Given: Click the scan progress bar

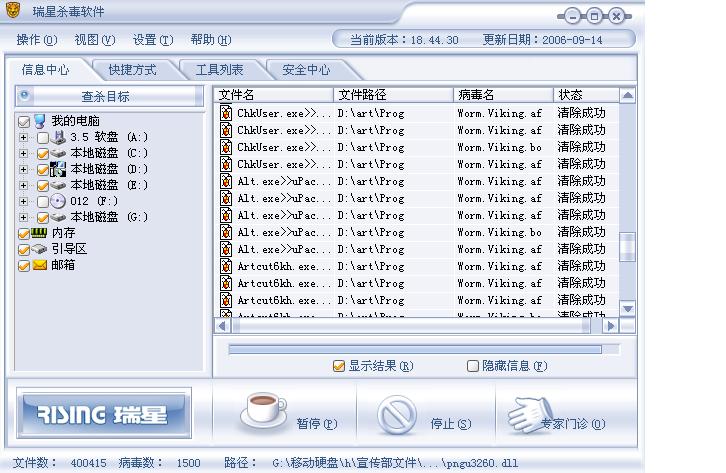Looking at the screenshot, I should [424, 349].
